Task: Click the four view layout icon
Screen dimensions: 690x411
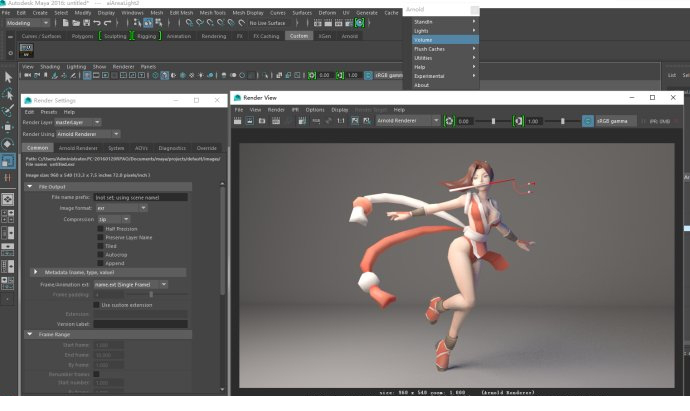Action: coord(7,217)
